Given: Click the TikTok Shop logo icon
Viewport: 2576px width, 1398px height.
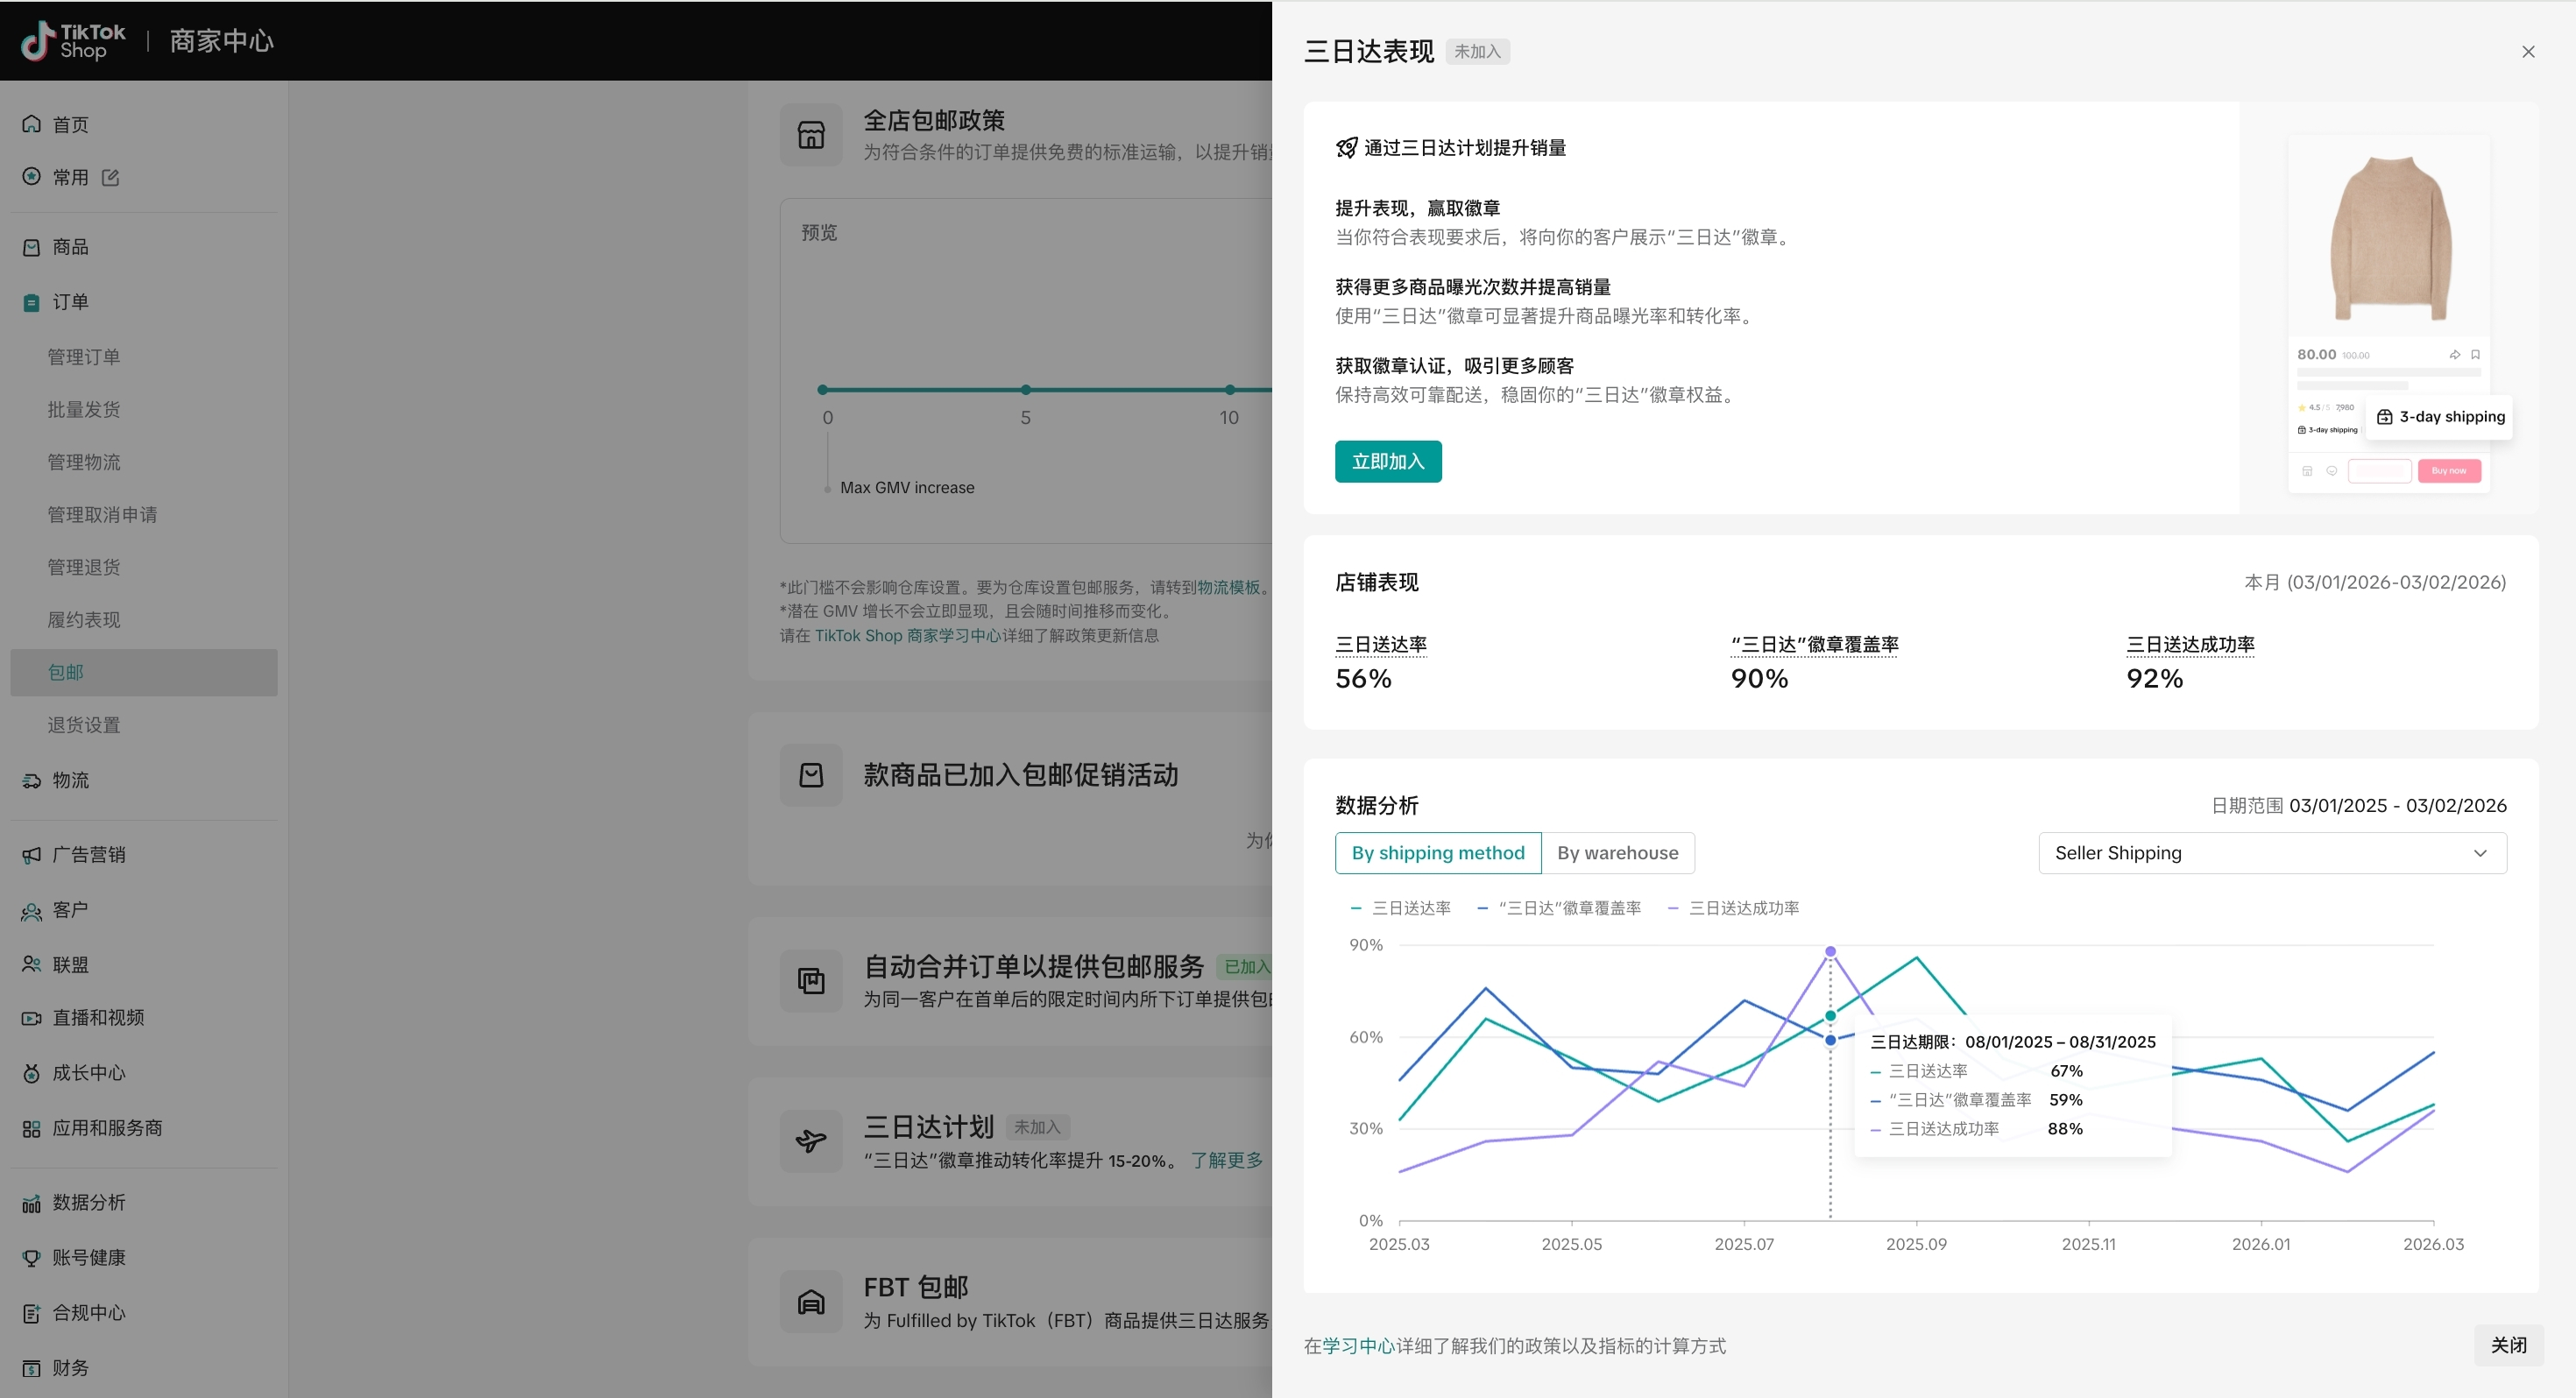Looking at the screenshot, I should pyautogui.click(x=38, y=41).
